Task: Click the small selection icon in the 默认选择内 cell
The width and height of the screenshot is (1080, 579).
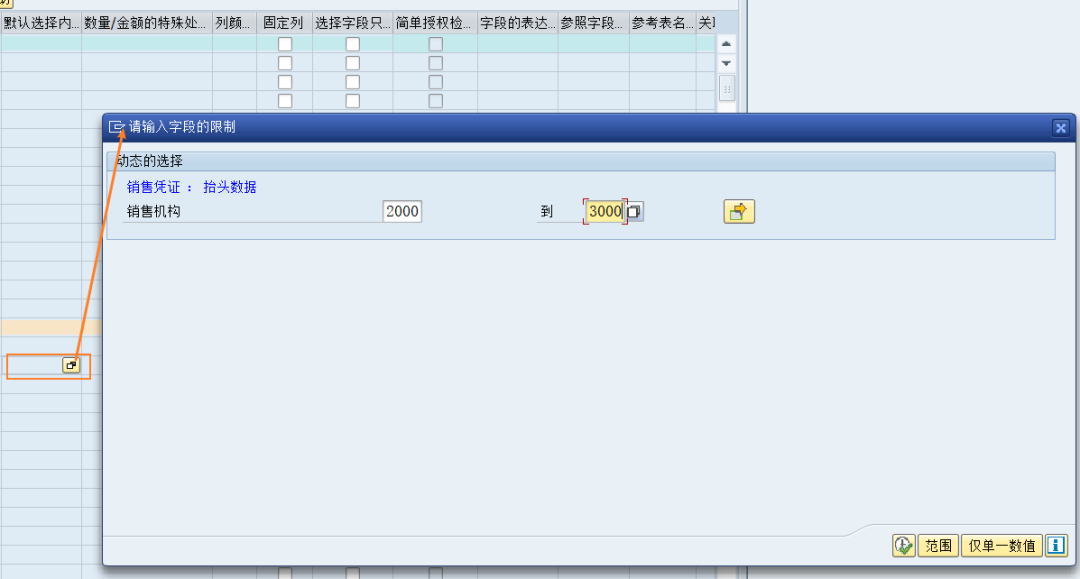Action: point(71,365)
